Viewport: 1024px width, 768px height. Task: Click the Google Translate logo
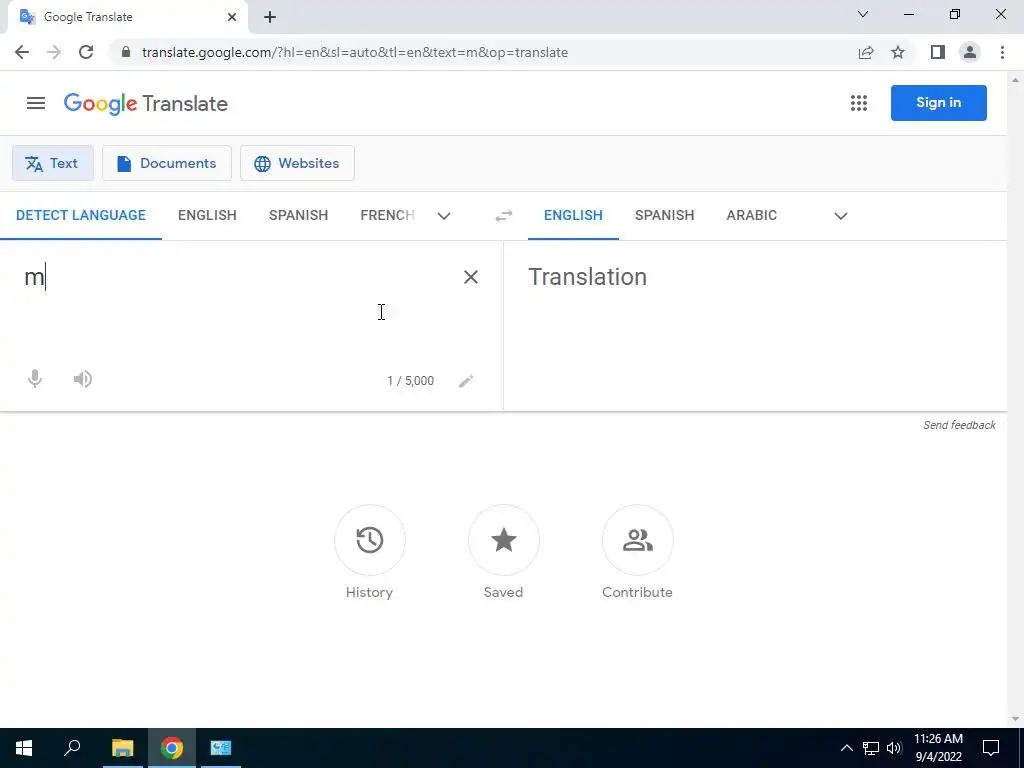(146, 103)
